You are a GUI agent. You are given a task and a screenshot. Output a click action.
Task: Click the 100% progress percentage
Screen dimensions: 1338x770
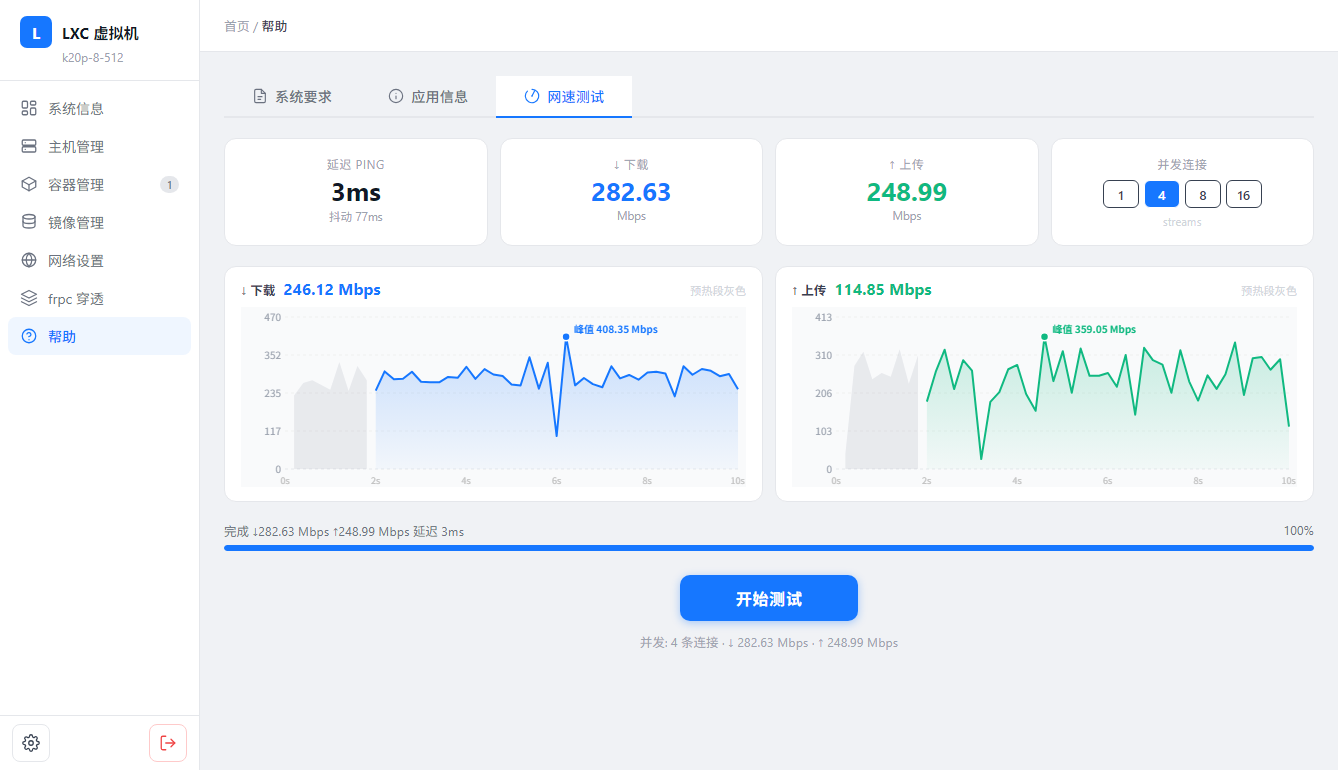(x=1299, y=531)
